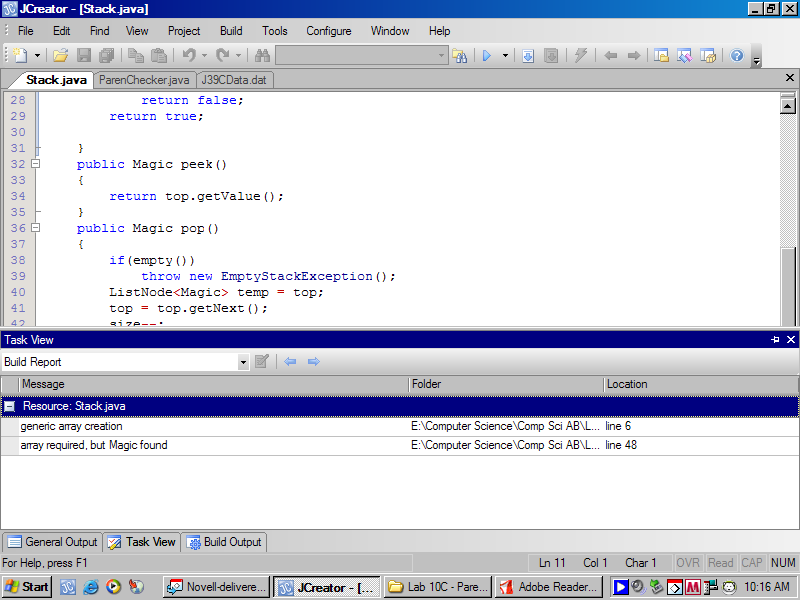The image size is (800, 600).
Task: Open the Configure menu
Action: coord(329,31)
